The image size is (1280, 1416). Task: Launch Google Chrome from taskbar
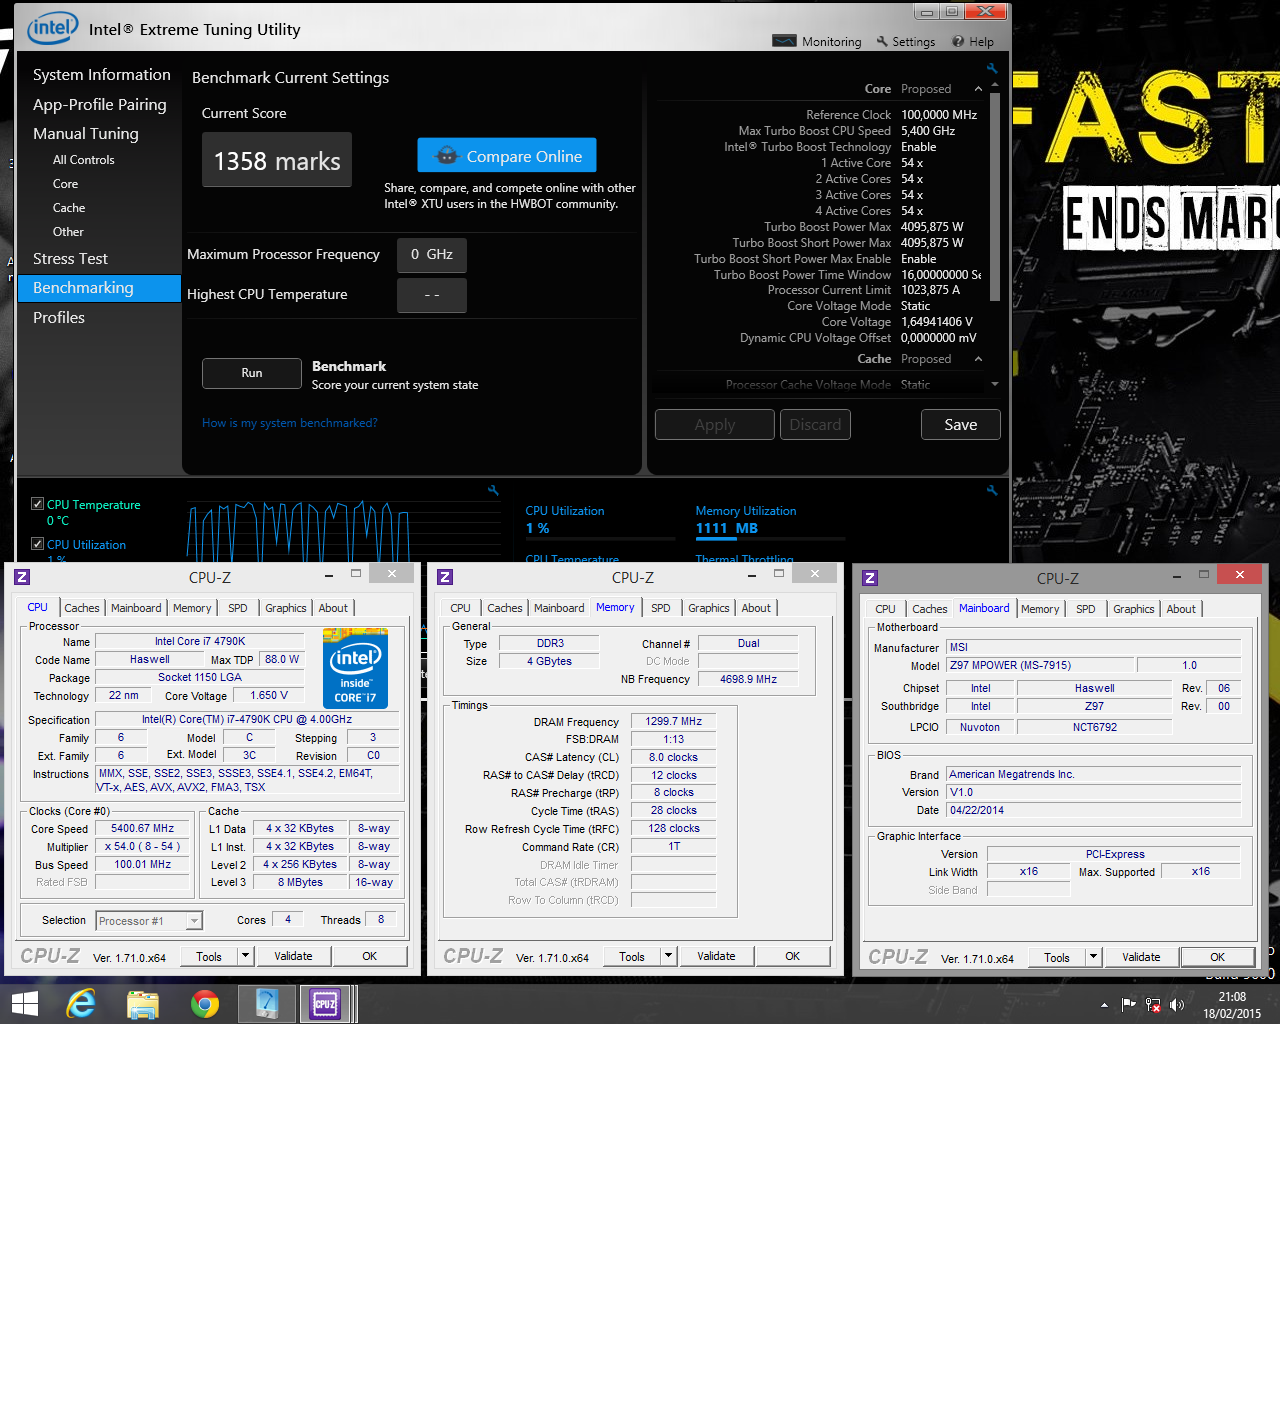click(205, 1004)
